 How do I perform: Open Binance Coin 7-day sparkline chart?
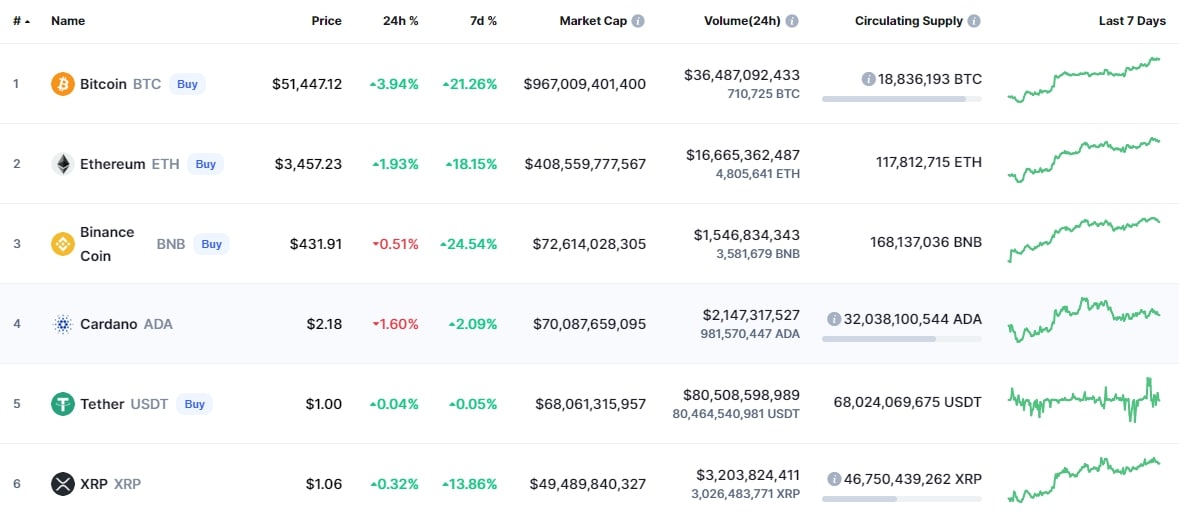pos(1084,239)
